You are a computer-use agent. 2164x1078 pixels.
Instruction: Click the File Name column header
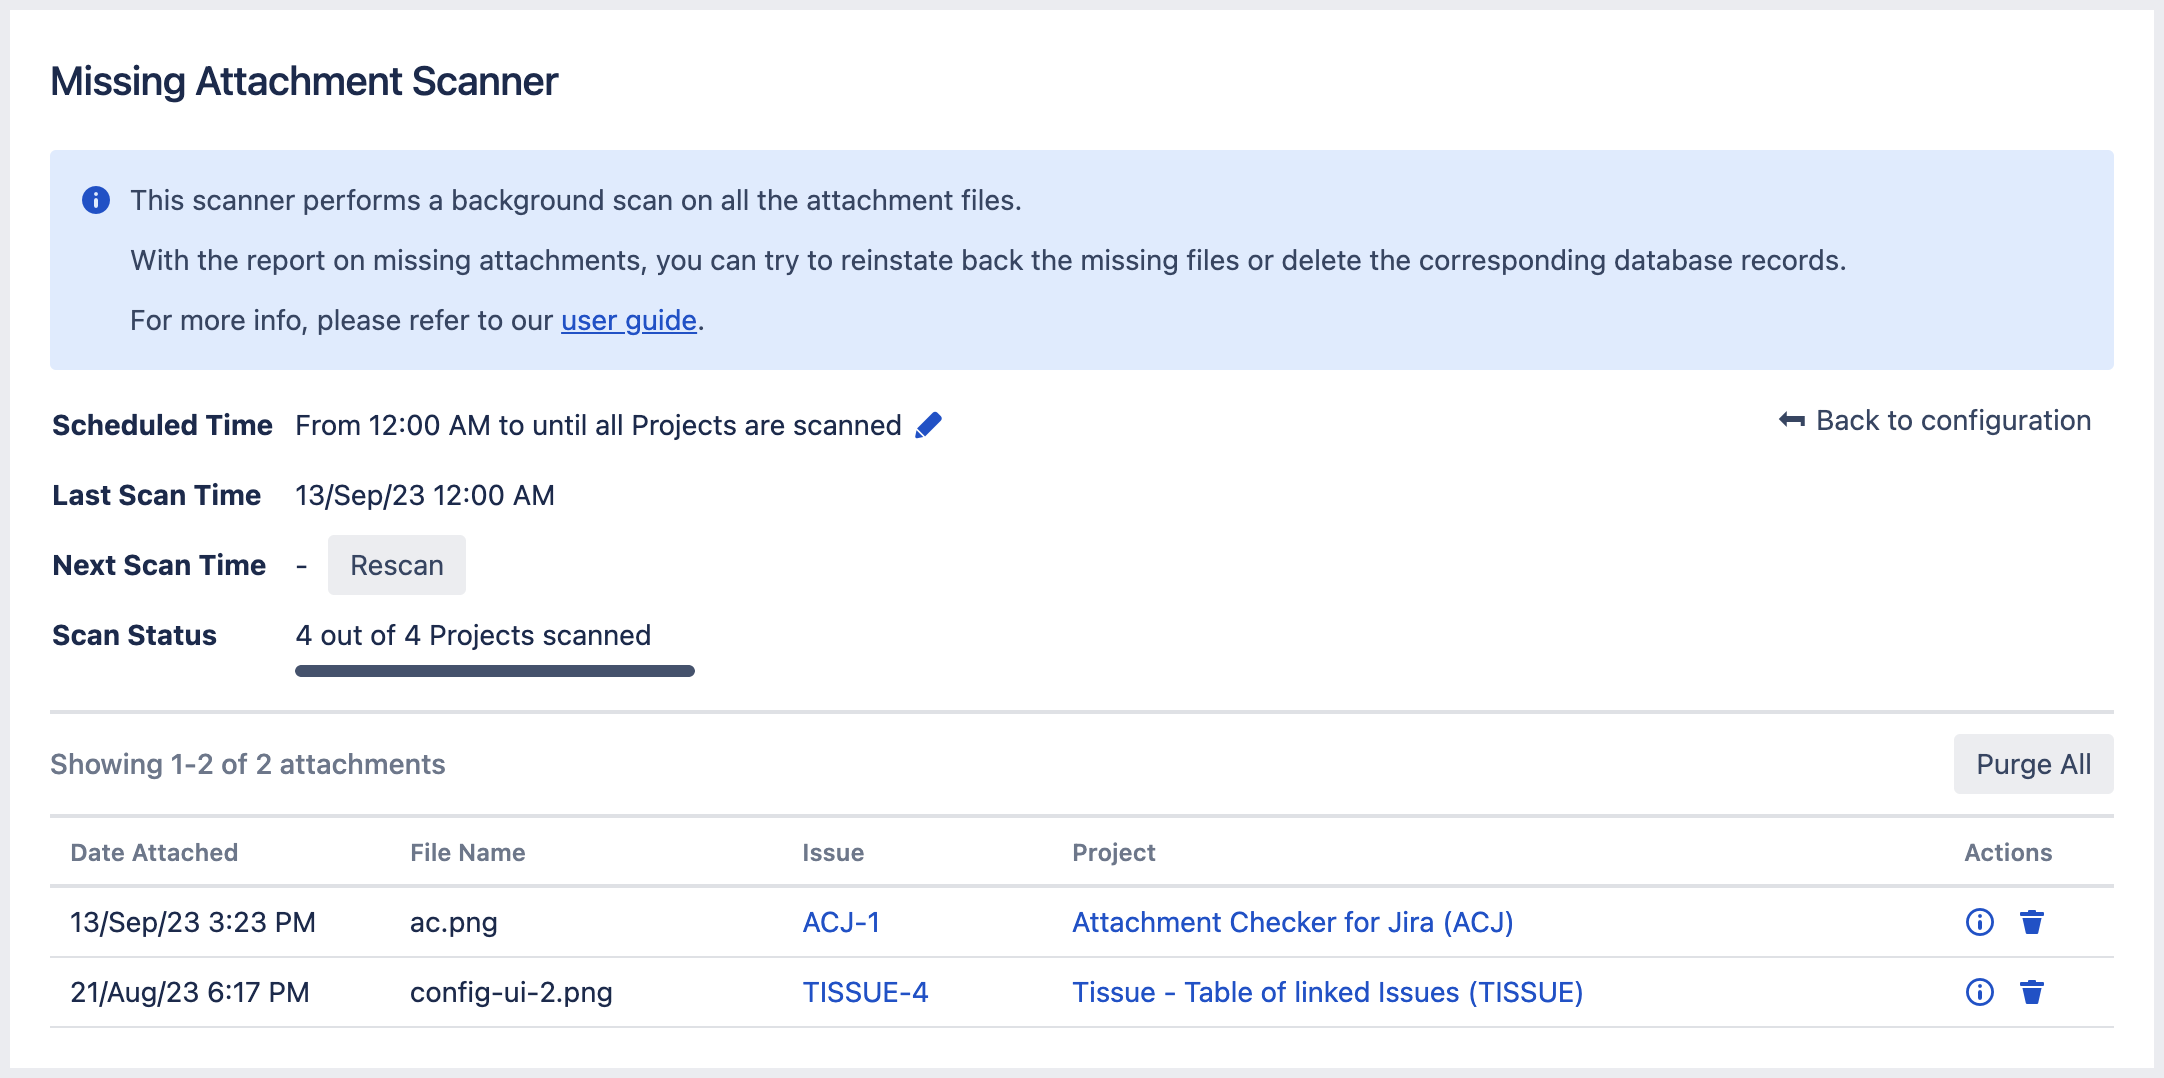(x=467, y=852)
